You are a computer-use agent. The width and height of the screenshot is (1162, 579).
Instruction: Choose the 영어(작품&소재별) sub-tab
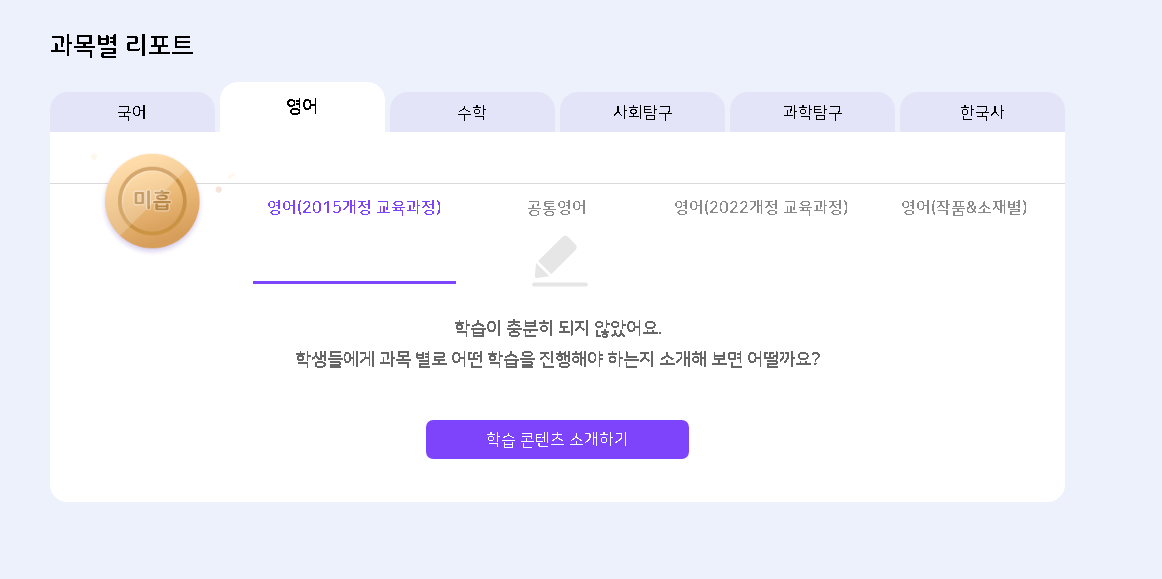(964, 208)
